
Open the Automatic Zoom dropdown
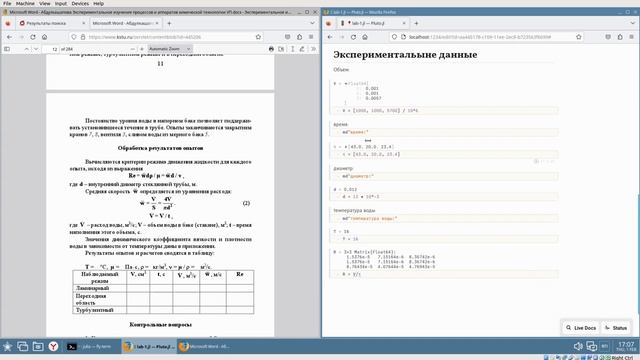click(x=169, y=49)
